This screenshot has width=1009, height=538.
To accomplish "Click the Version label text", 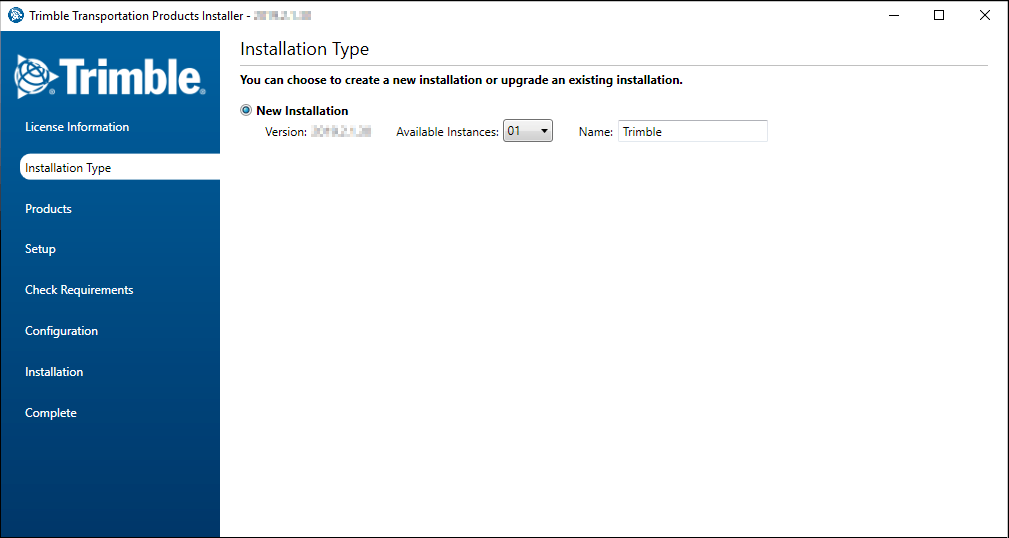I will coord(286,132).
